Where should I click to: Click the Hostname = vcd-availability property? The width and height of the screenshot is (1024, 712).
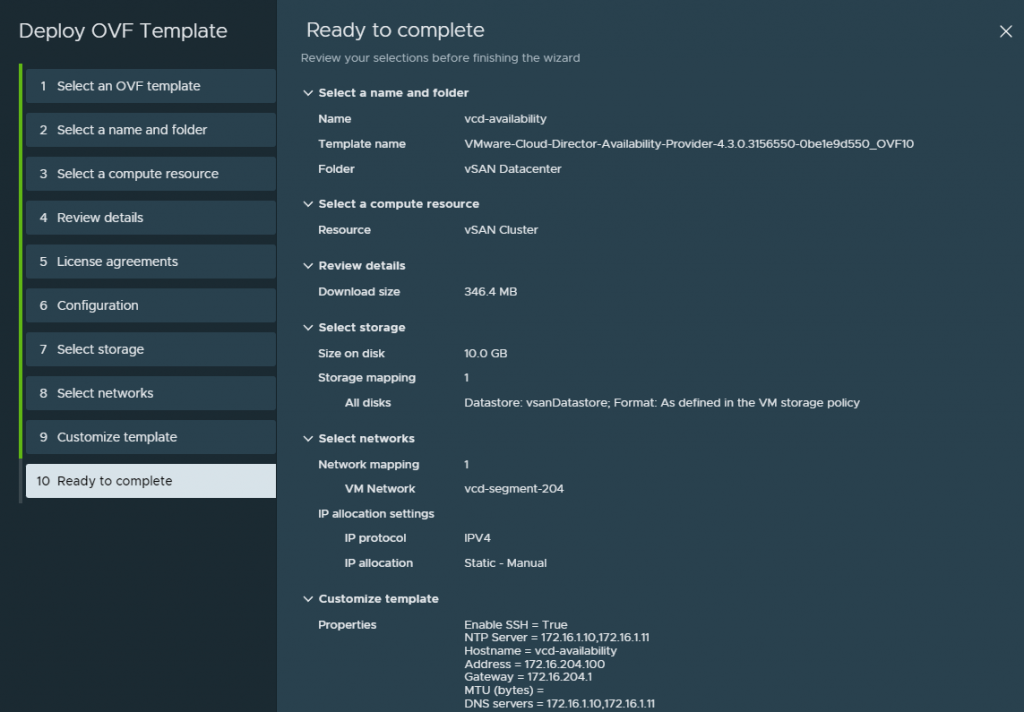[x=540, y=651]
